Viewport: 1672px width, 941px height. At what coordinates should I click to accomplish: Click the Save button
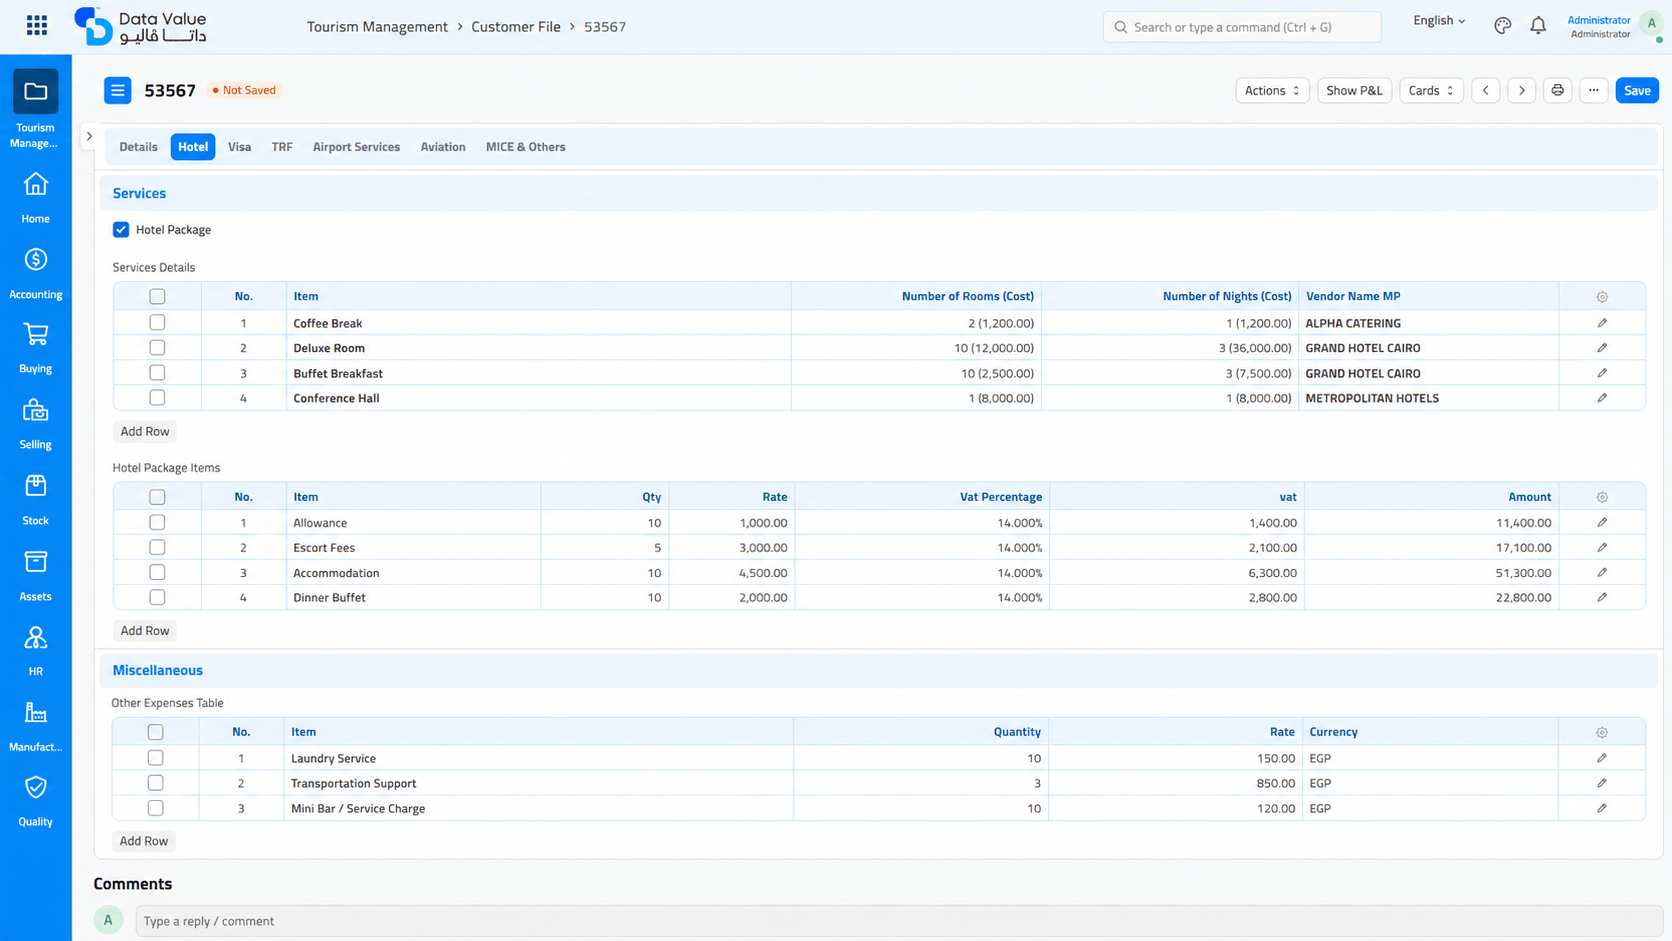click(x=1637, y=90)
